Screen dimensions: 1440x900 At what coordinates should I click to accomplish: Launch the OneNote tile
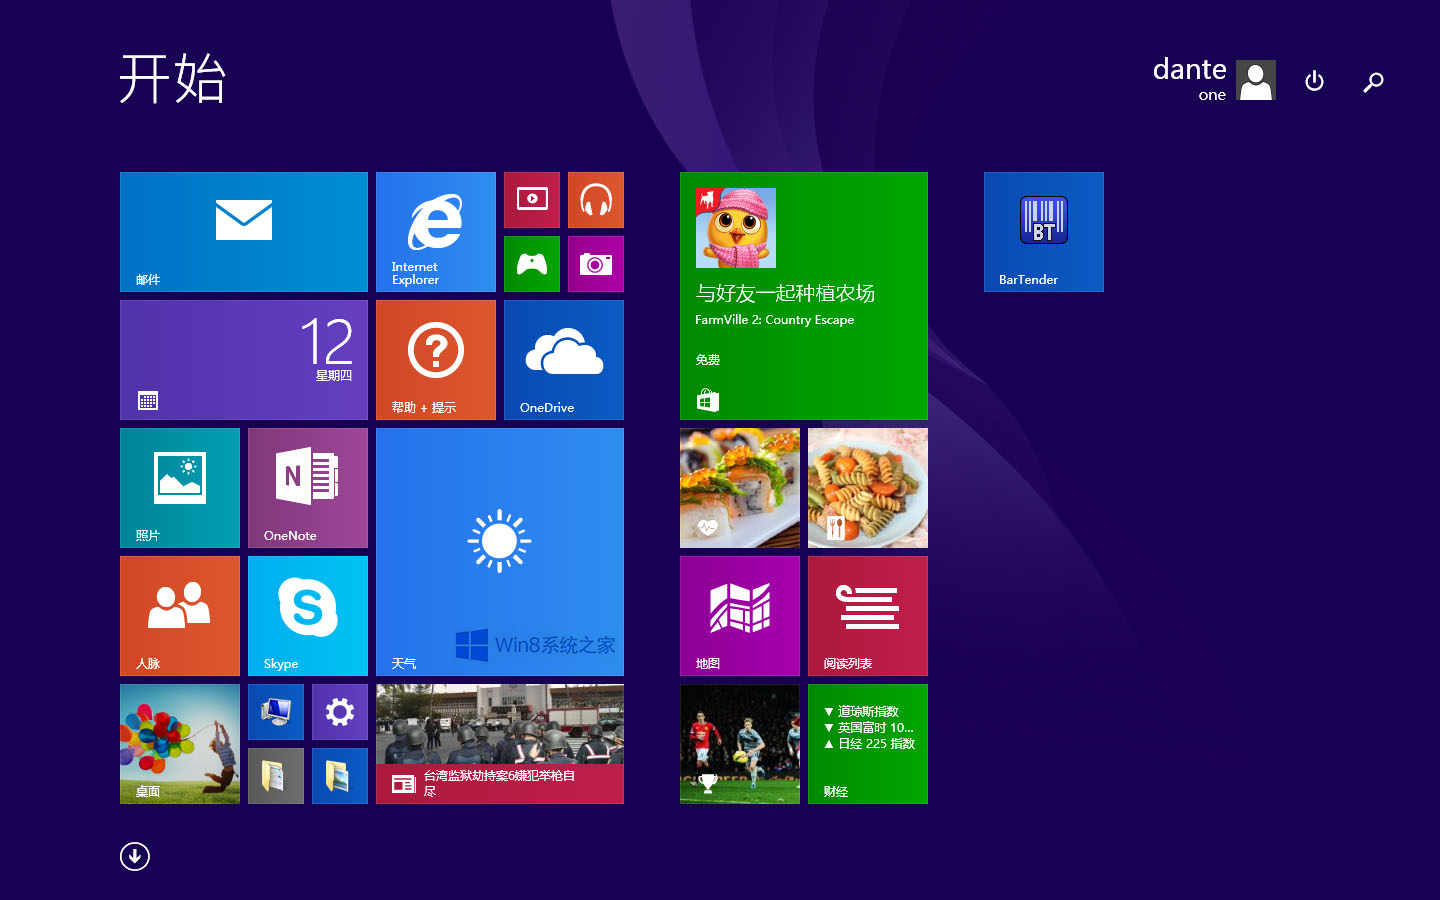pyautogui.click(x=308, y=488)
